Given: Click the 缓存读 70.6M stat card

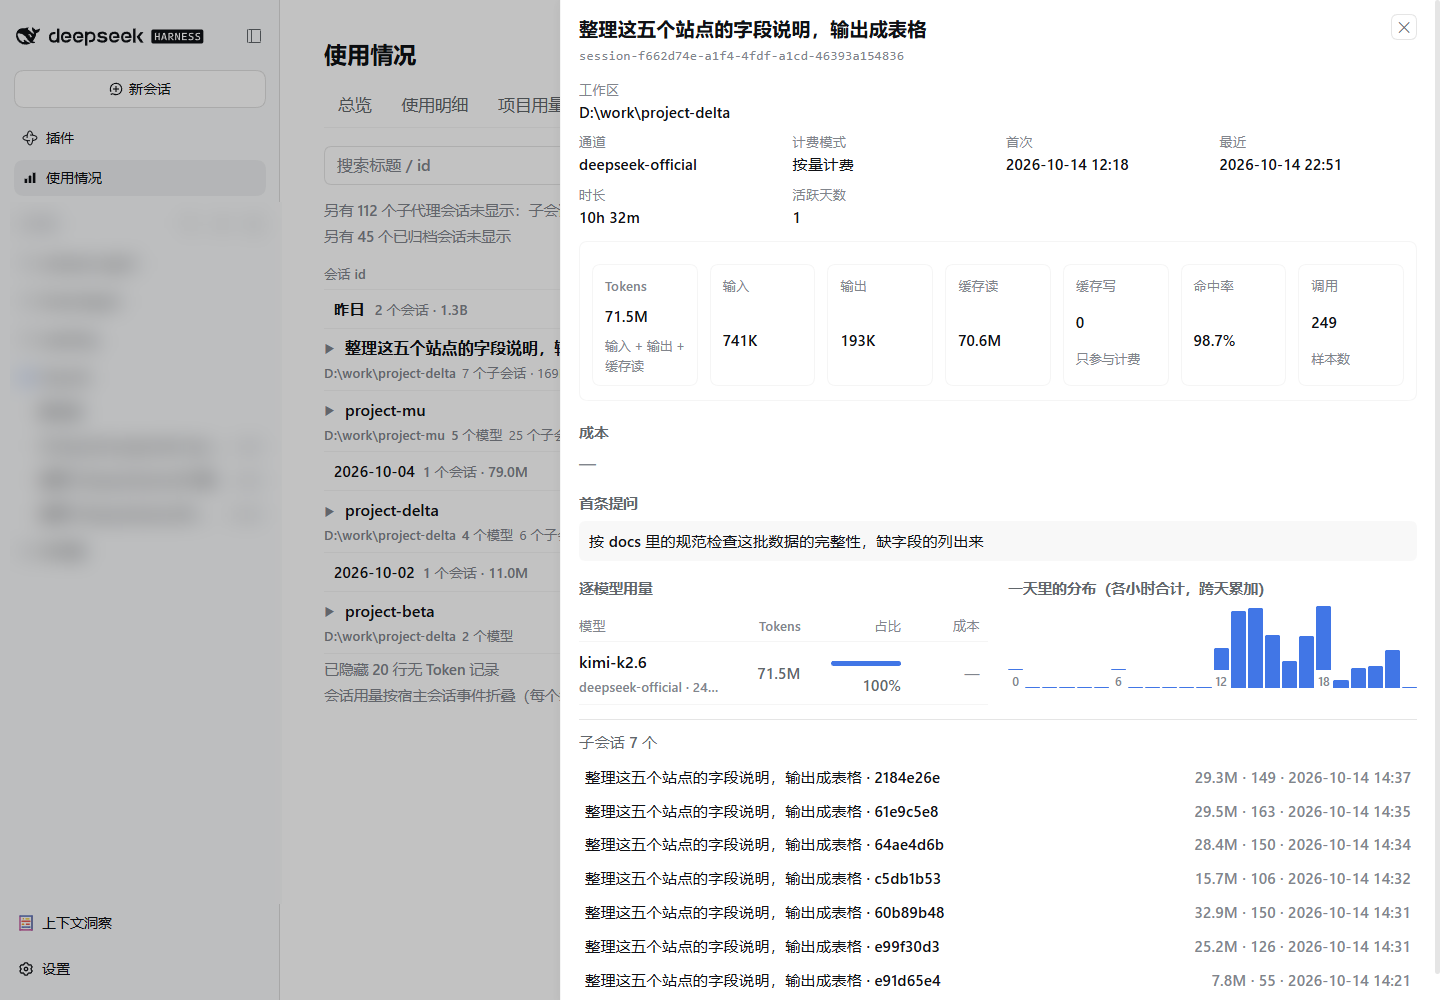Looking at the screenshot, I should click(x=998, y=325).
